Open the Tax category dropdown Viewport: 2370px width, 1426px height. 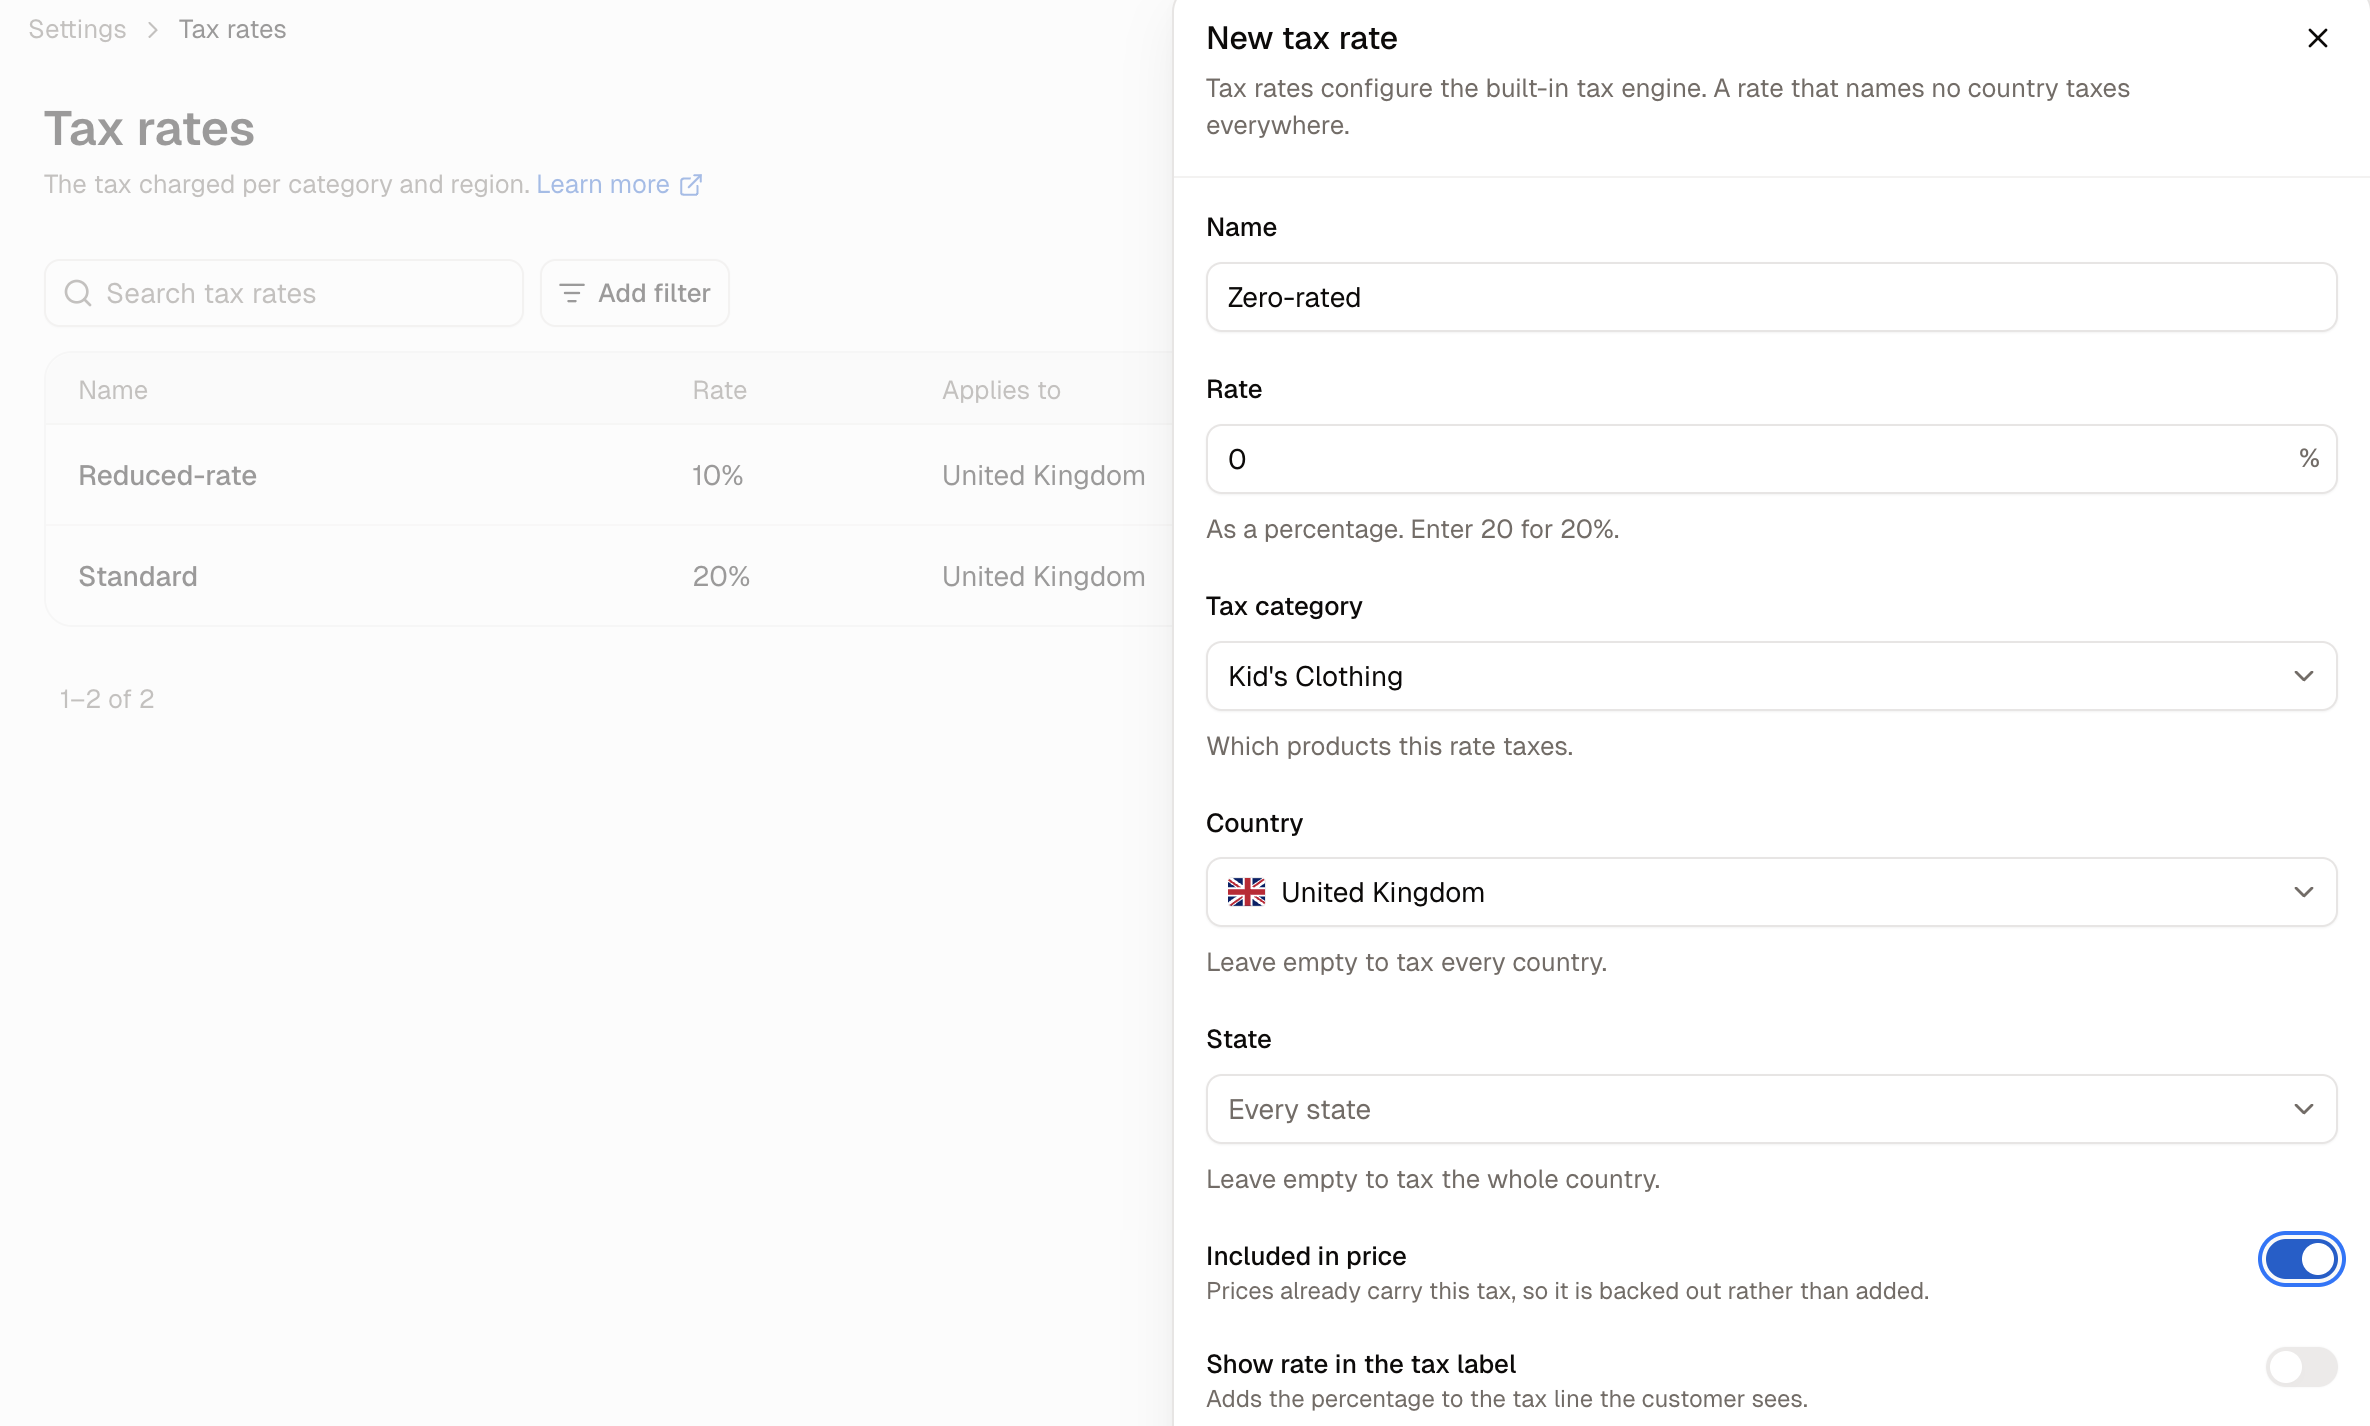1771,676
